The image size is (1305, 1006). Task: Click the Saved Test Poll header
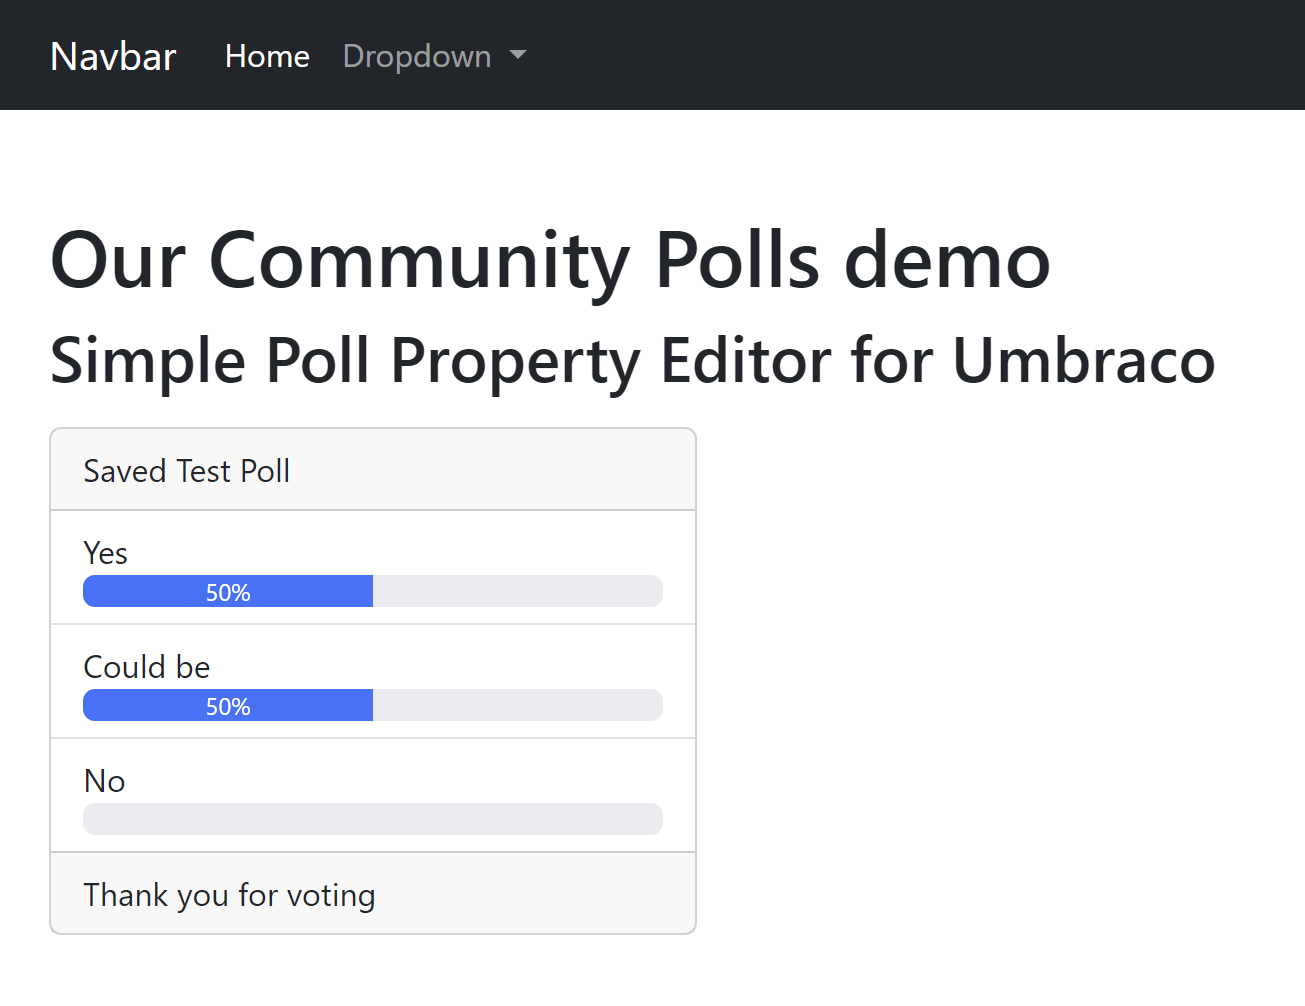[186, 470]
